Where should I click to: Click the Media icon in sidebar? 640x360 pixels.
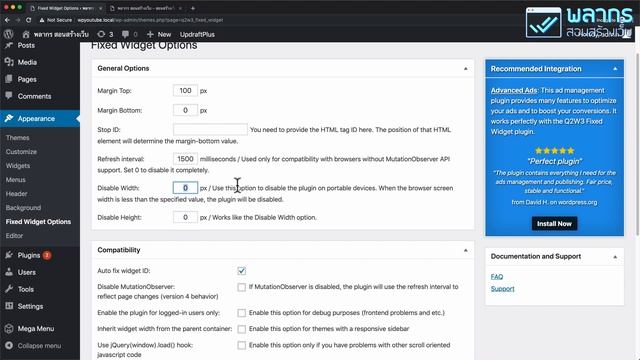point(9,62)
